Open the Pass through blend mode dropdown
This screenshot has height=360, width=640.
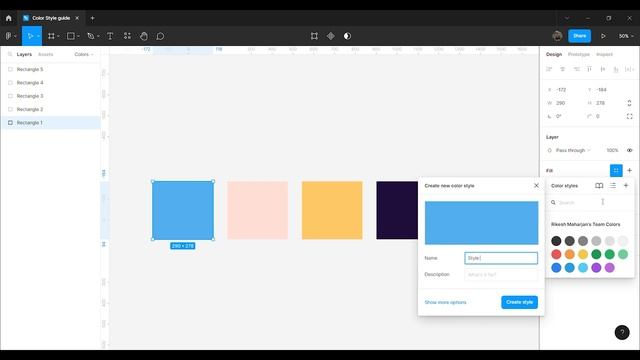pyautogui.click(x=573, y=150)
